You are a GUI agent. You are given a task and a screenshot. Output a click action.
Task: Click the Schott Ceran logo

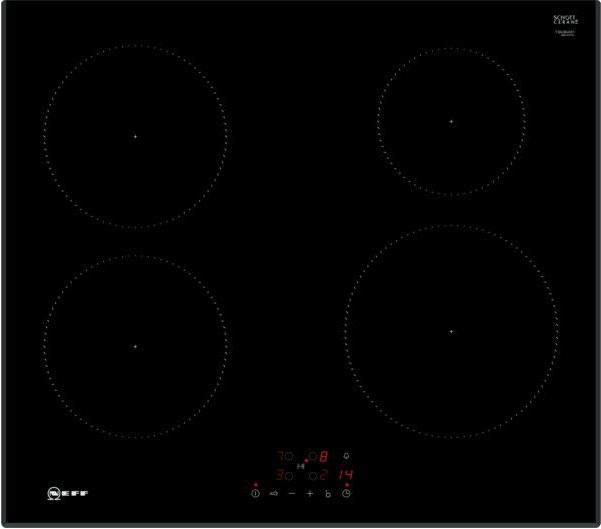click(567, 20)
